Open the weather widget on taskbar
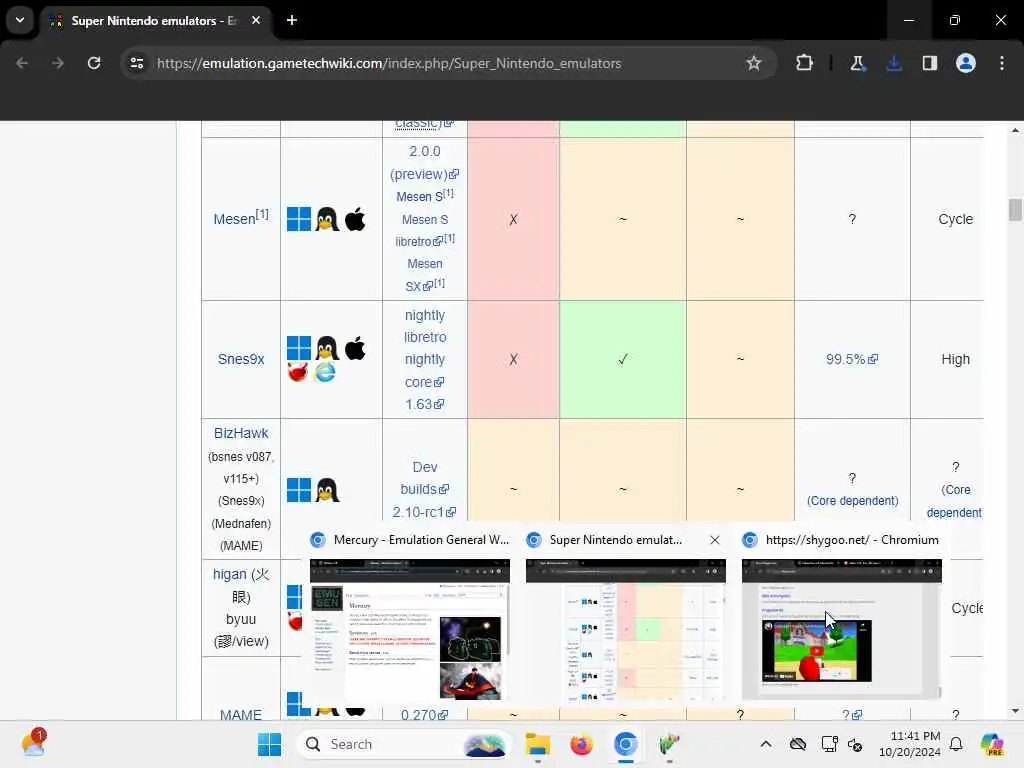The image size is (1024, 768). pyautogui.click(x=33, y=744)
